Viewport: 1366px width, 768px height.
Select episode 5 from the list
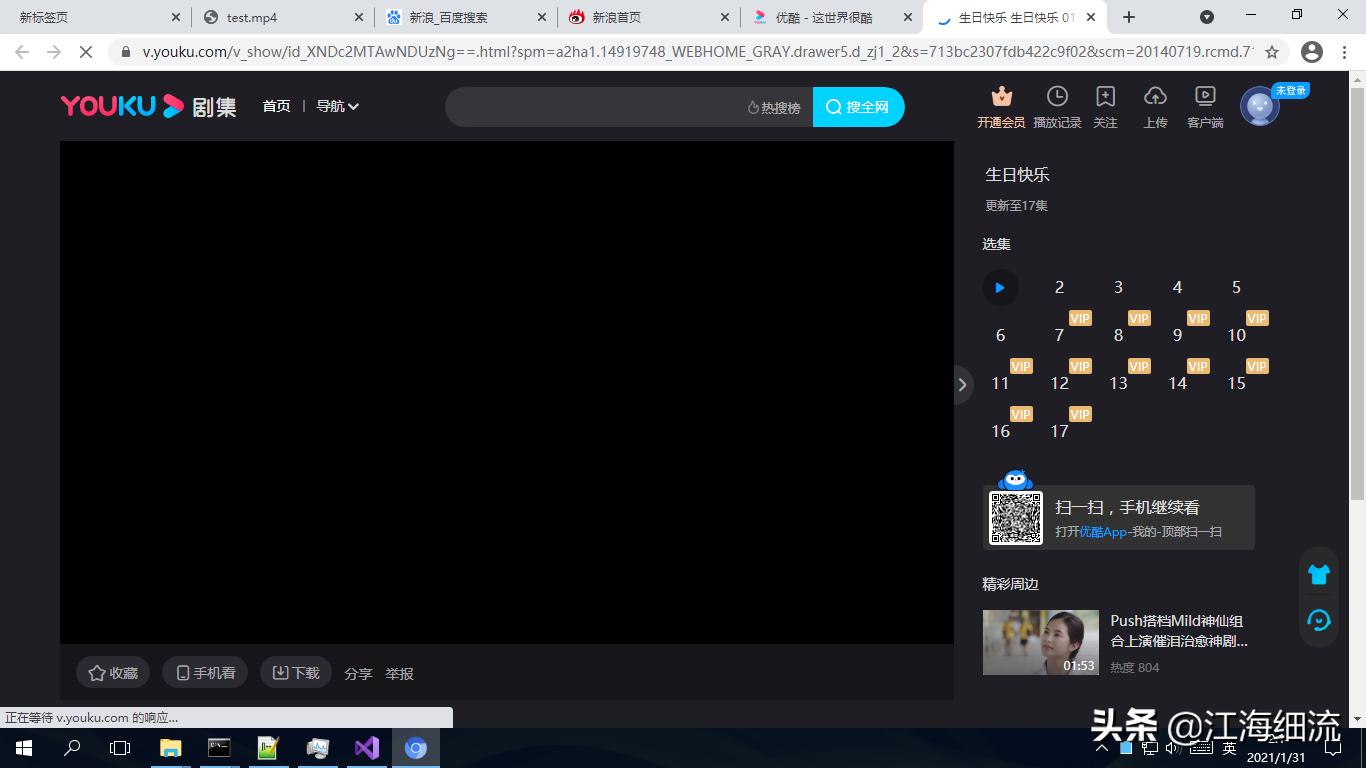tap(1236, 288)
